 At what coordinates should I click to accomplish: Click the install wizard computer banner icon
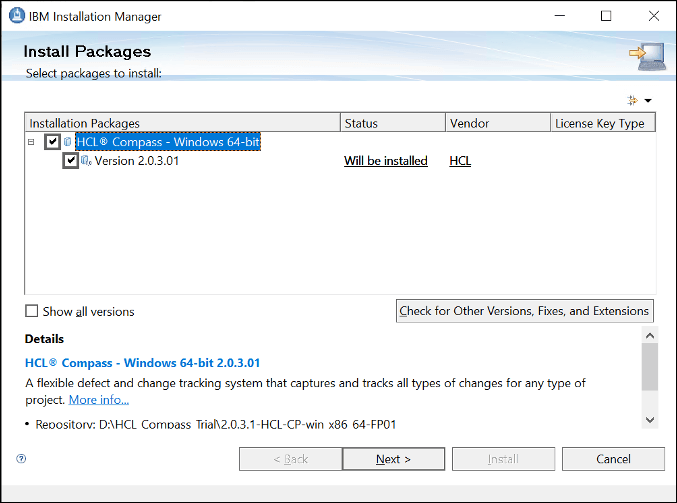pyautogui.click(x=648, y=56)
